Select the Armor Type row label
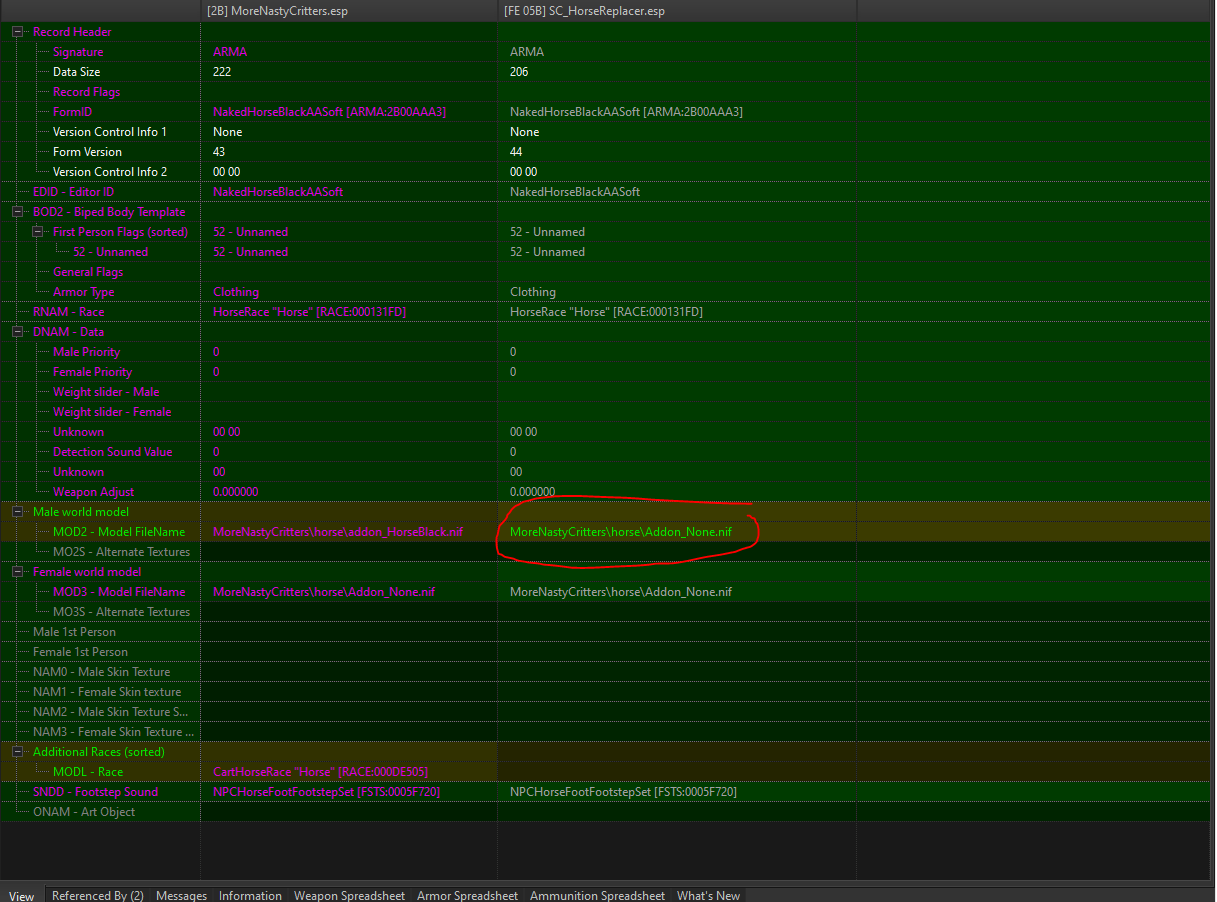Screen dimensions: 1217x902 click(84, 292)
